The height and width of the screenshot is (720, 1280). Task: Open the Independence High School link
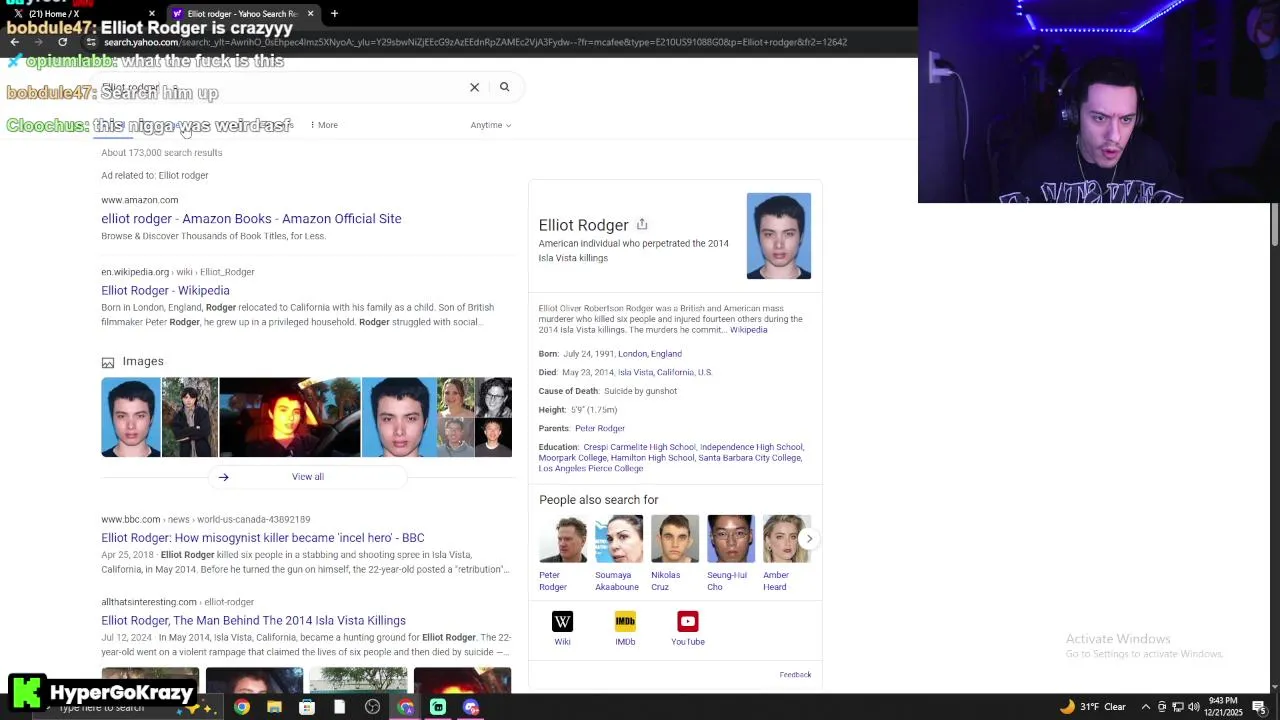pyautogui.click(x=751, y=447)
